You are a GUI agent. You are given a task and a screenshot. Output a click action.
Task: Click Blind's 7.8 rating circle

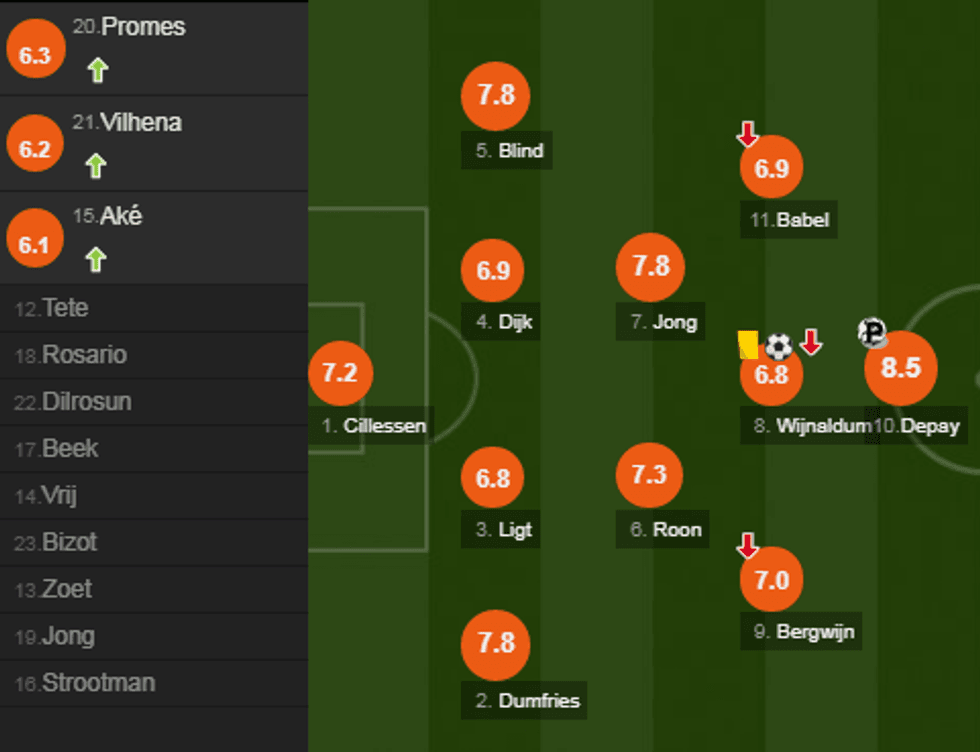coord(495,95)
